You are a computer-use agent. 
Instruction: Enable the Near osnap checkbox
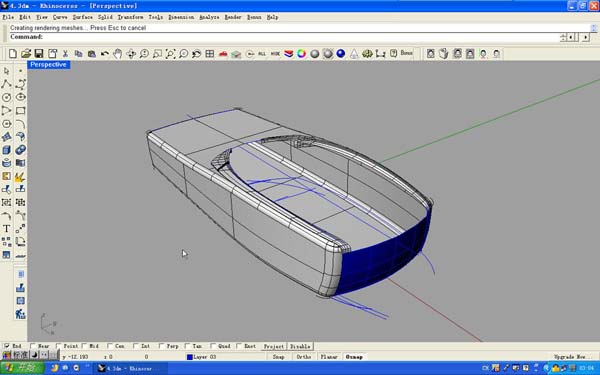pos(33,346)
